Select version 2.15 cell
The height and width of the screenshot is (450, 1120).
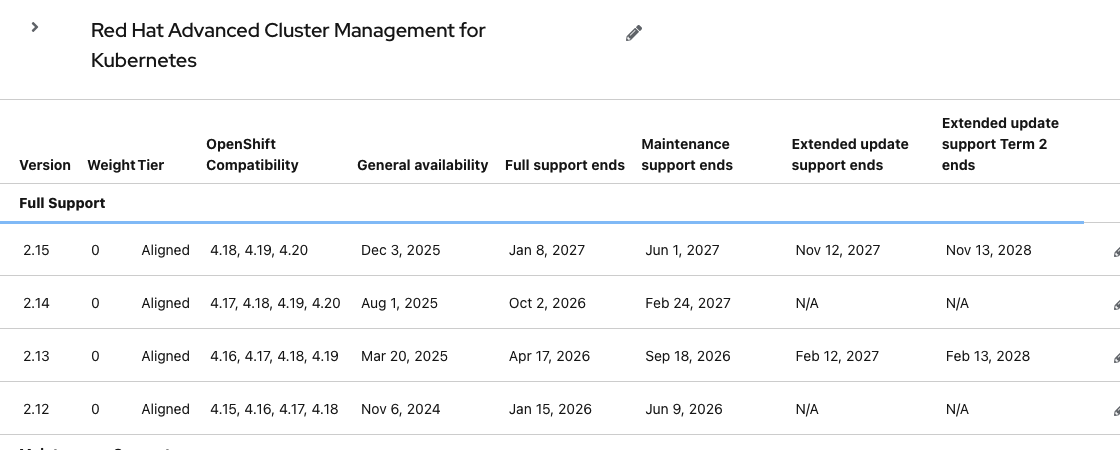pos(36,250)
